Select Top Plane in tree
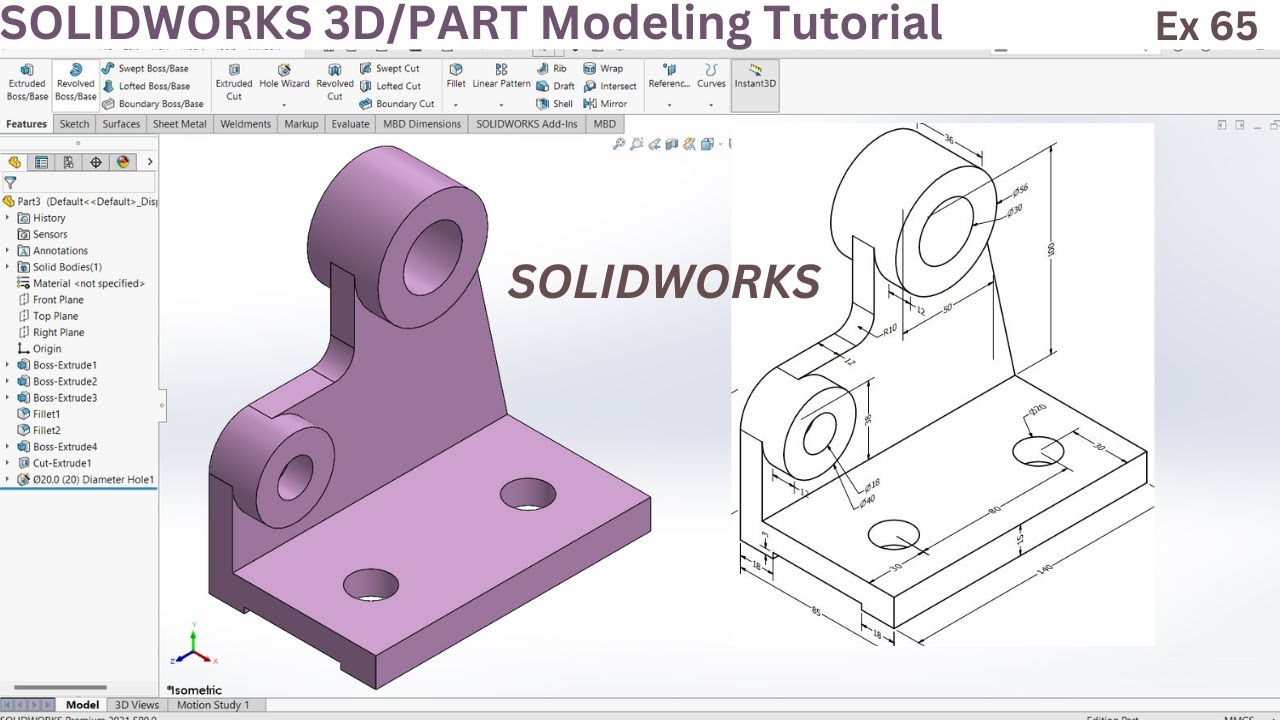 point(48,316)
